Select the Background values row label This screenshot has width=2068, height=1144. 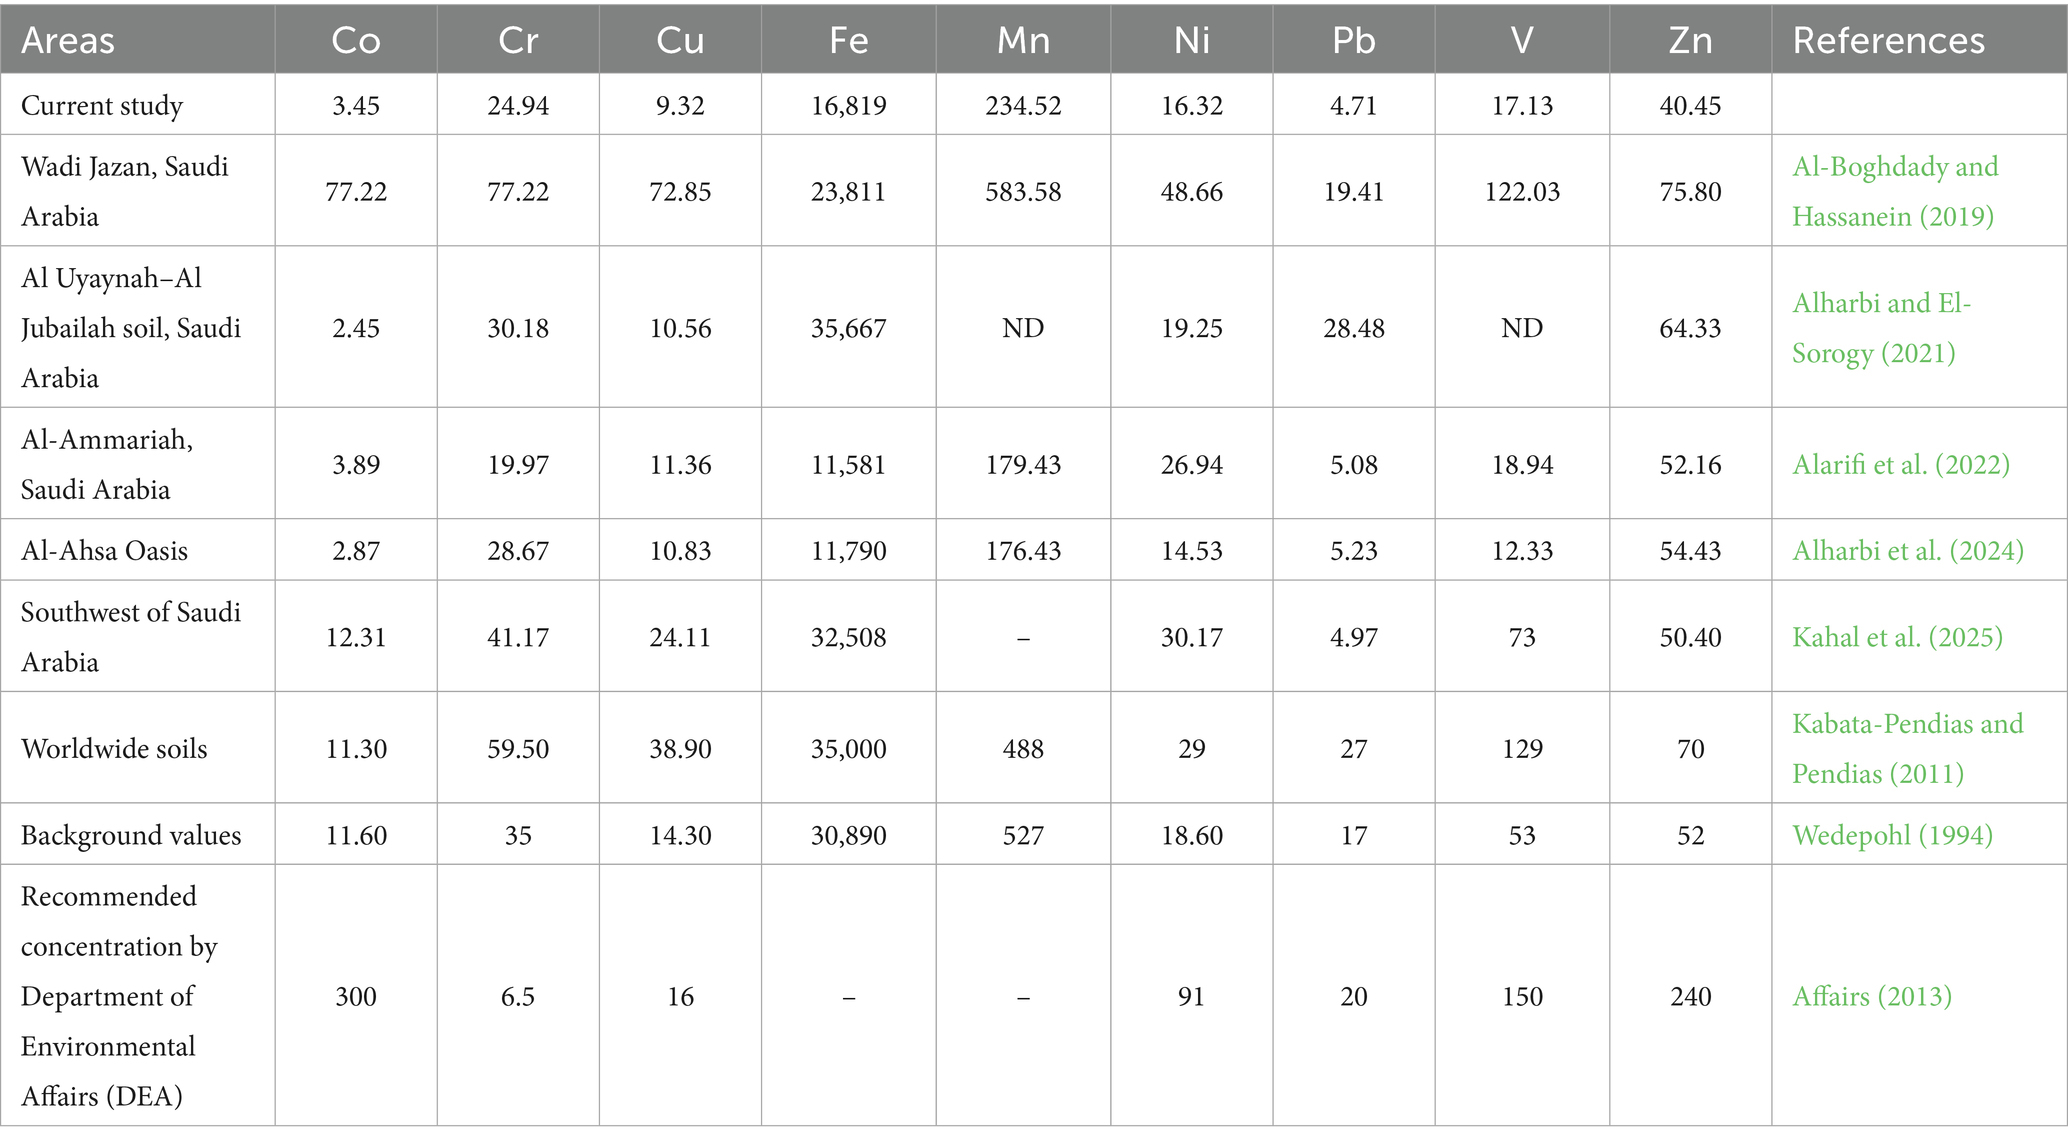(x=131, y=836)
